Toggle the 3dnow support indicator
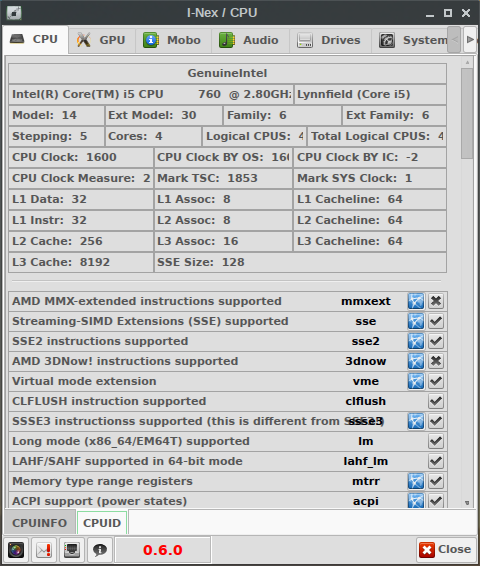The image size is (480, 566). tap(436, 361)
